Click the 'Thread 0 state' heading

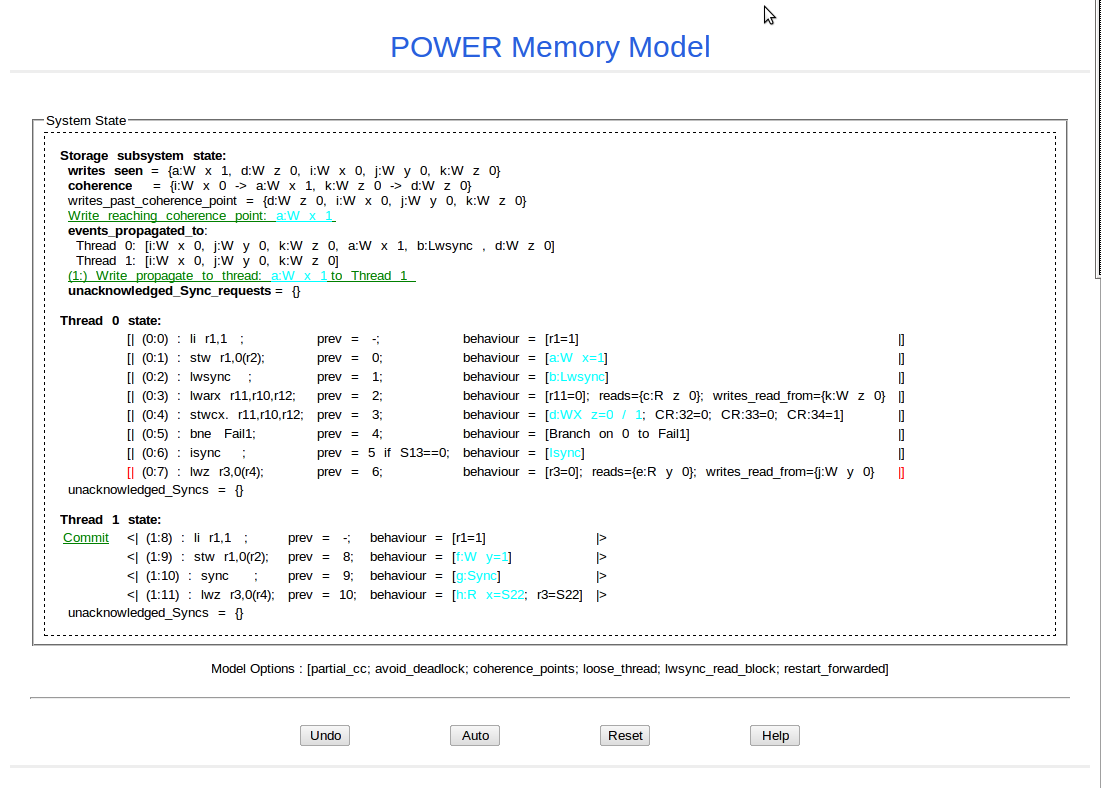[x=110, y=321]
